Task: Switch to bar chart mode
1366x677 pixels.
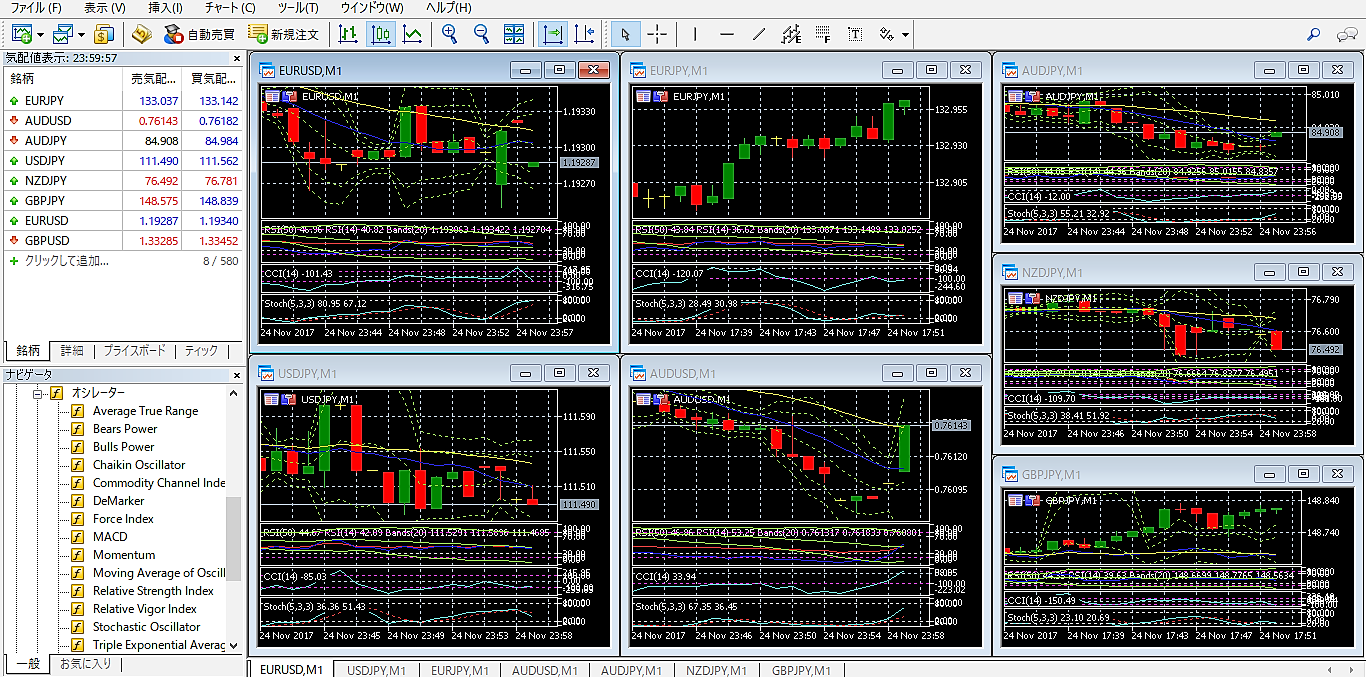Action: click(348, 34)
